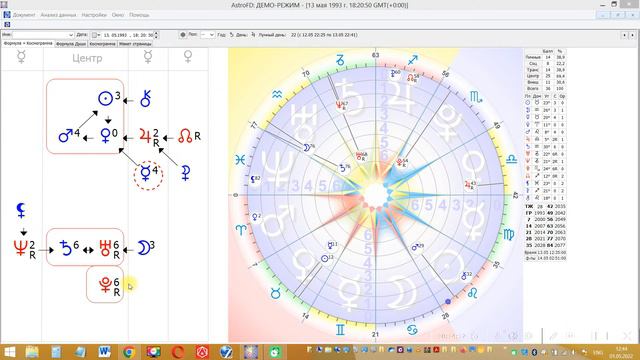The width and height of the screenshot is (640, 360).
Task: Click the small icon below the menu bar
Action: (x=7, y=24)
